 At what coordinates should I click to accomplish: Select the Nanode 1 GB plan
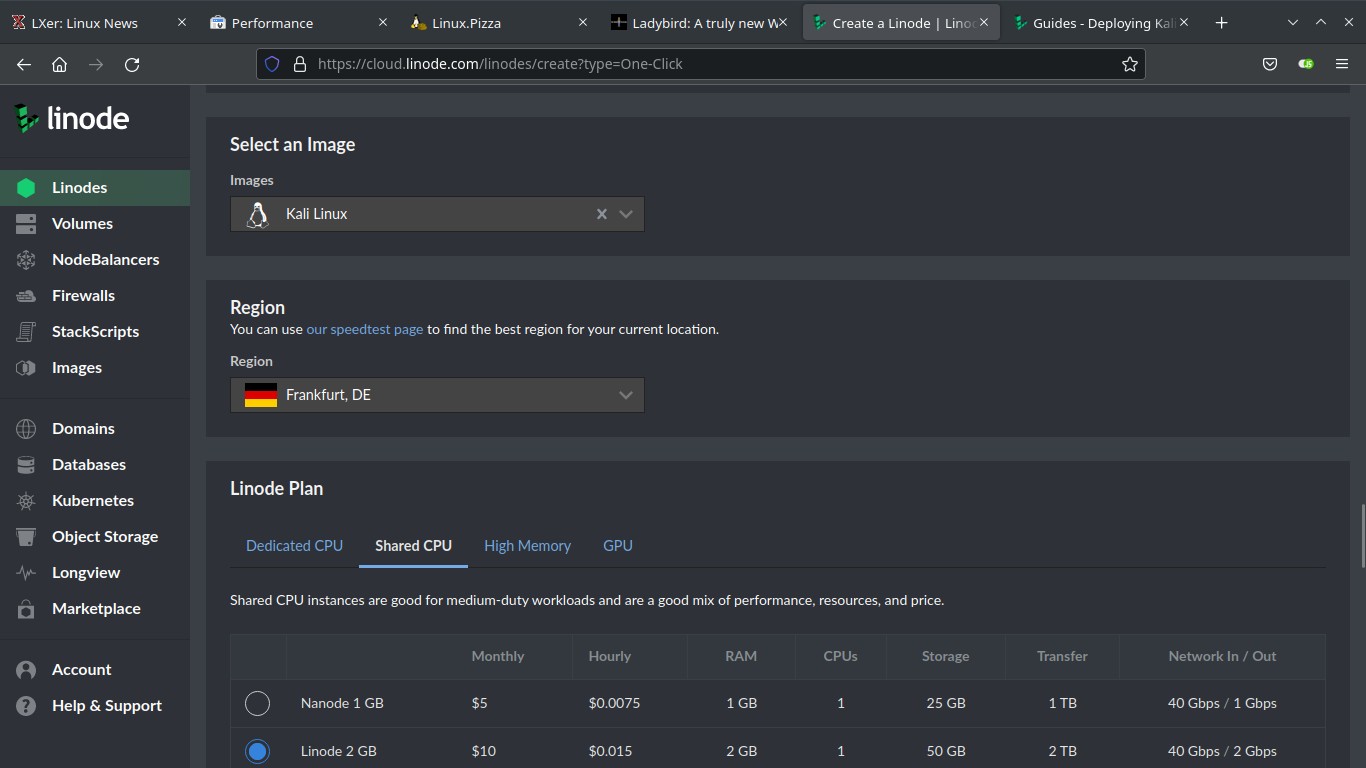tap(257, 703)
